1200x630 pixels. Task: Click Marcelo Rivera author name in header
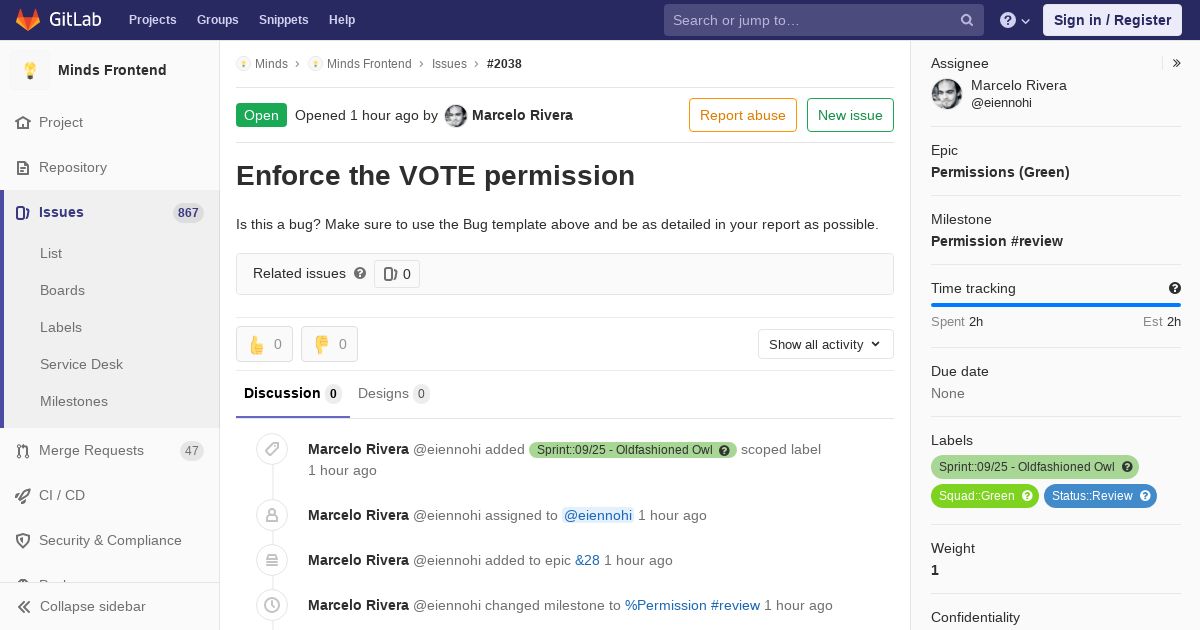click(x=522, y=115)
